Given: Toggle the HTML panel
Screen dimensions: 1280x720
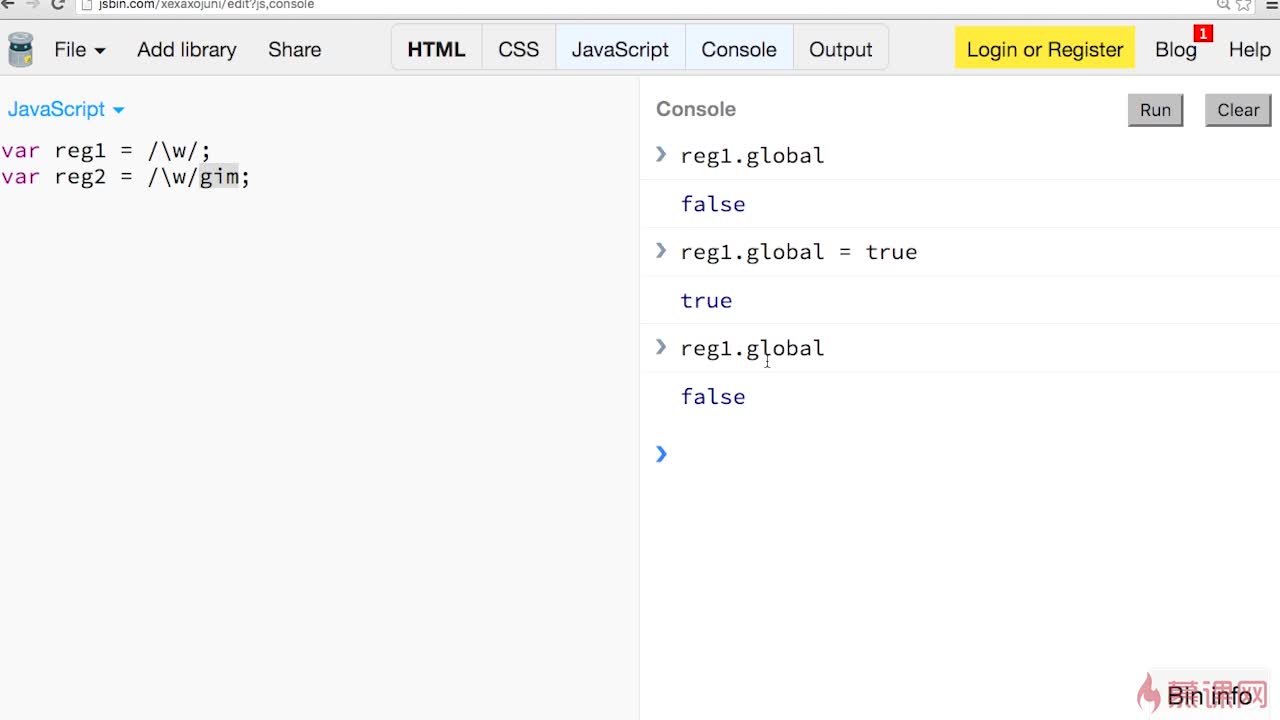Looking at the screenshot, I should 436,49.
